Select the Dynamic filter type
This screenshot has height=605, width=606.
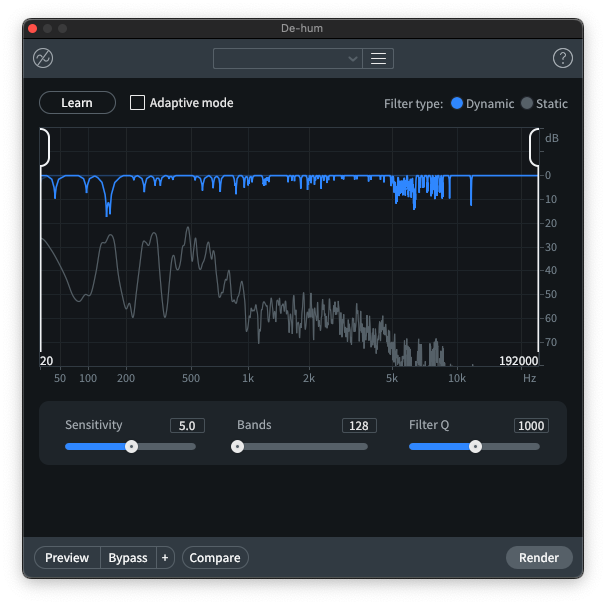coord(457,103)
